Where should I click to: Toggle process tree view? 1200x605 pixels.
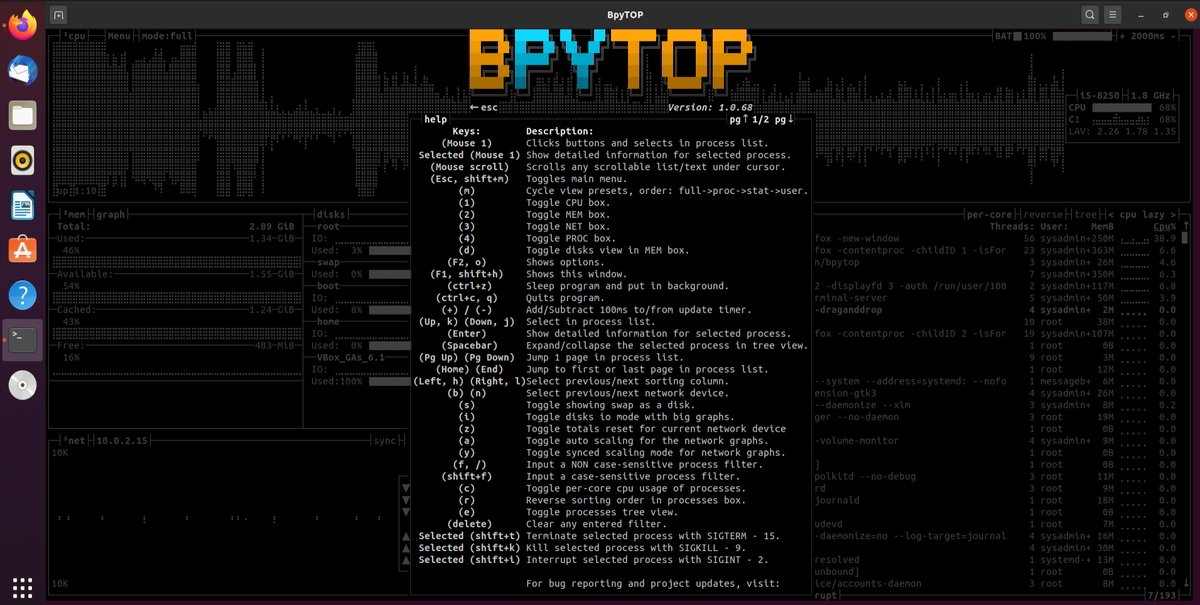coord(1085,214)
